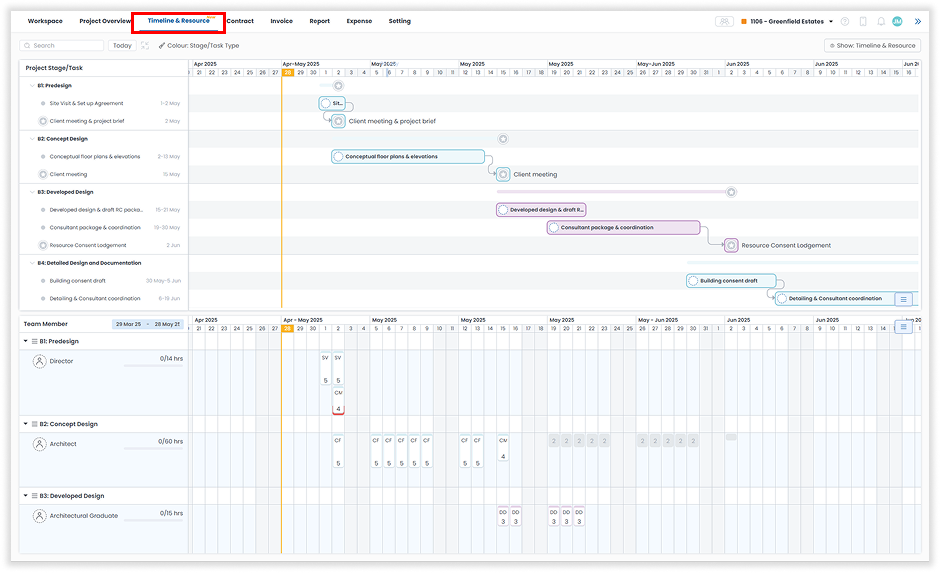Click the B2 Concept Design stage end marker
Viewport: 940px width, 573px height.
coord(503,139)
